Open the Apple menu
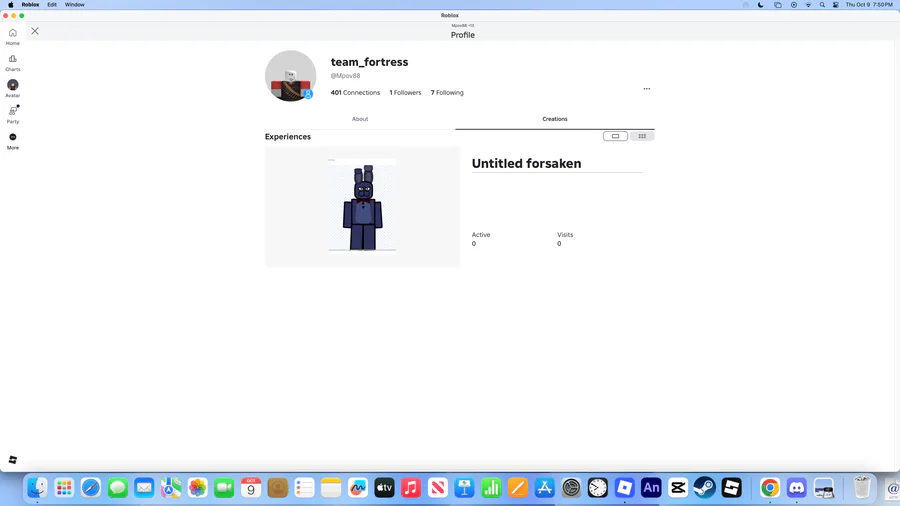 point(10,5)
